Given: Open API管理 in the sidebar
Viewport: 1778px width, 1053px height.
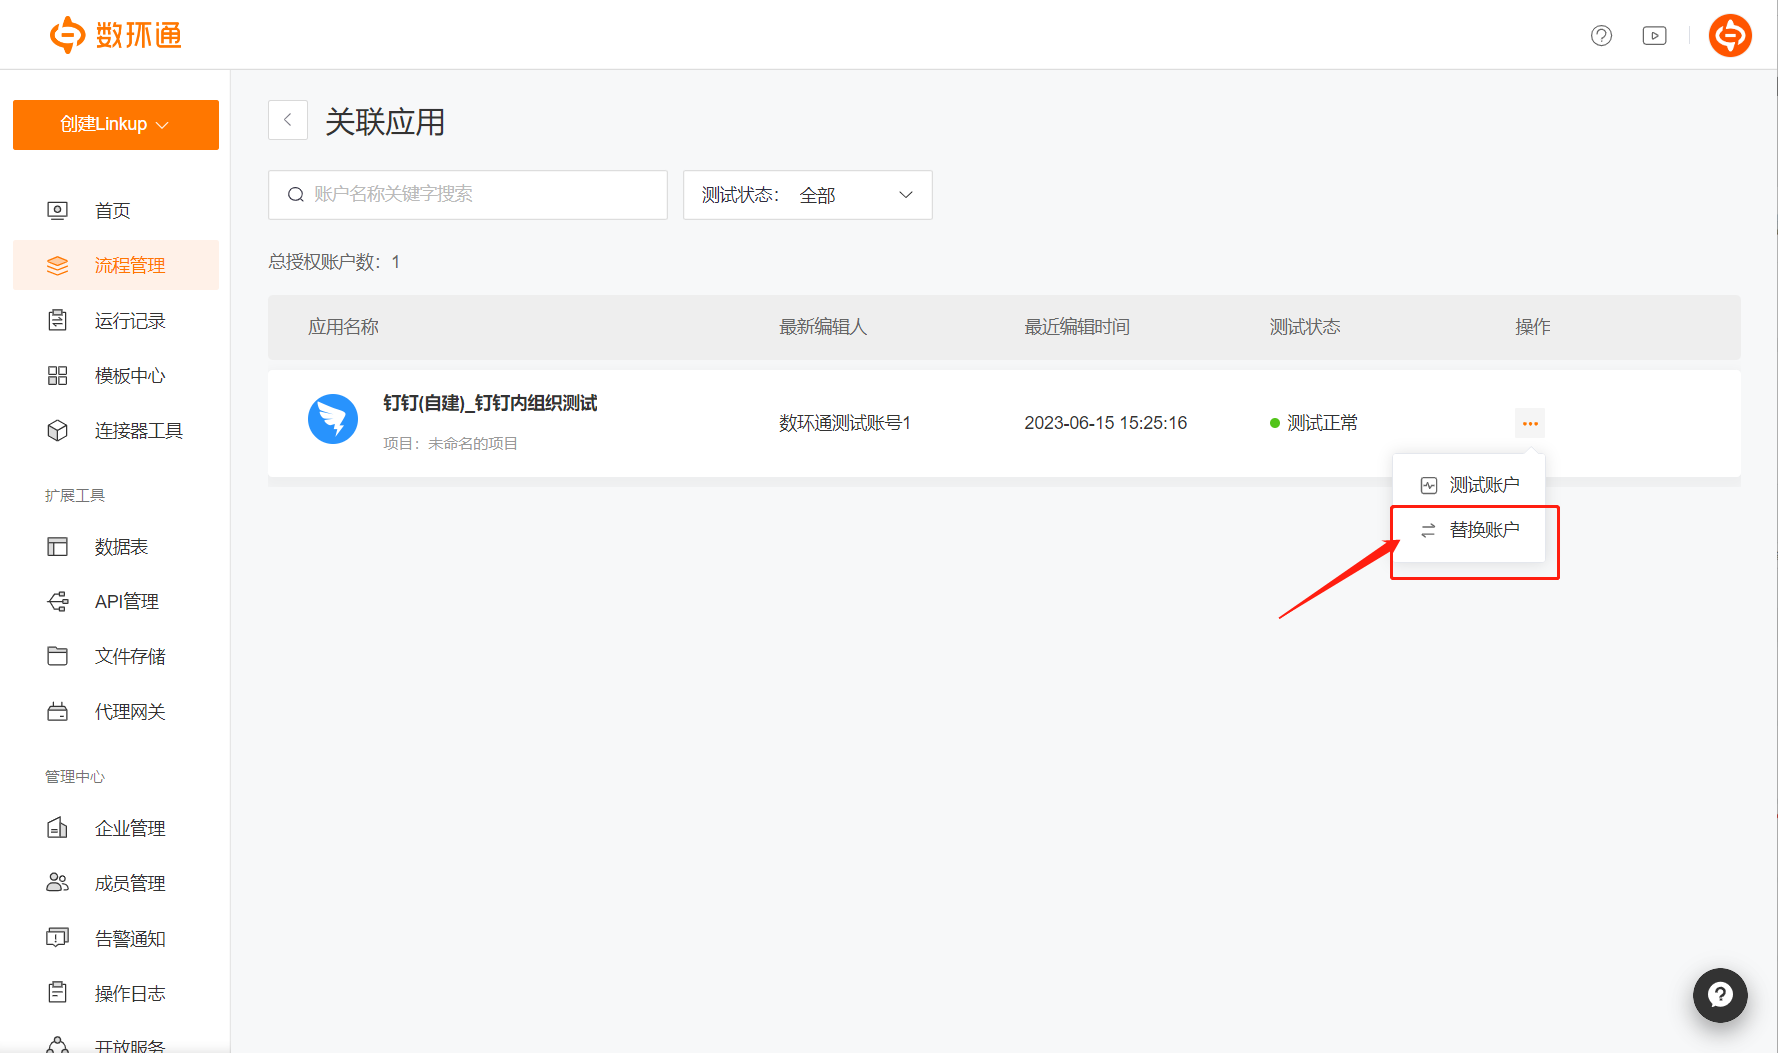Looking at the screenshot, I should (126, 602).
